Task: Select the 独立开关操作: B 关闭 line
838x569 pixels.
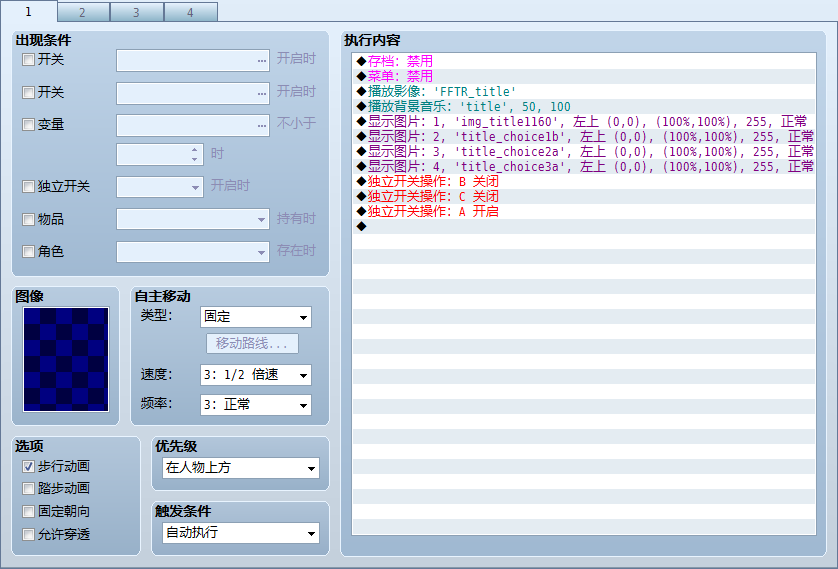Action: [584, 181]
